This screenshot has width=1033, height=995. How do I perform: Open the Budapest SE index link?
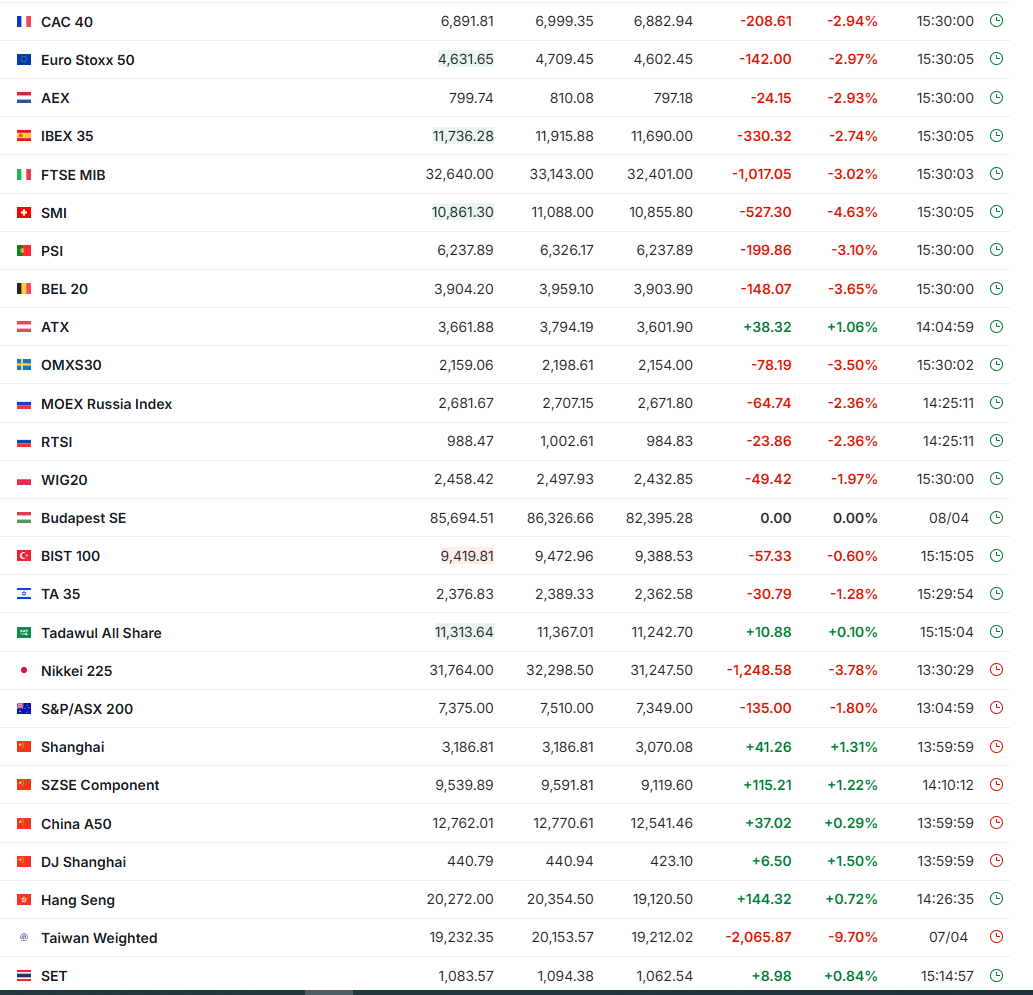84,518
